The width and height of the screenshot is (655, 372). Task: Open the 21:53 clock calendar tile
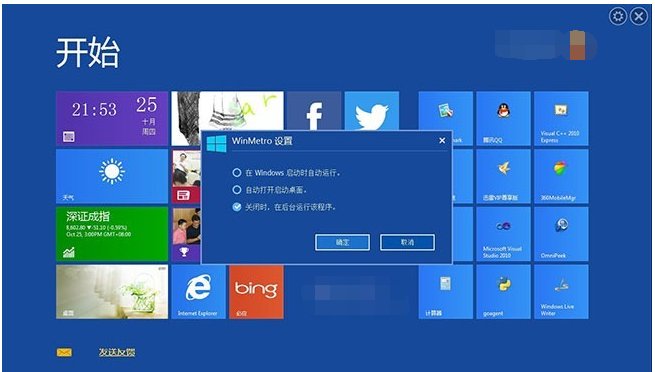tap(112, 118)
